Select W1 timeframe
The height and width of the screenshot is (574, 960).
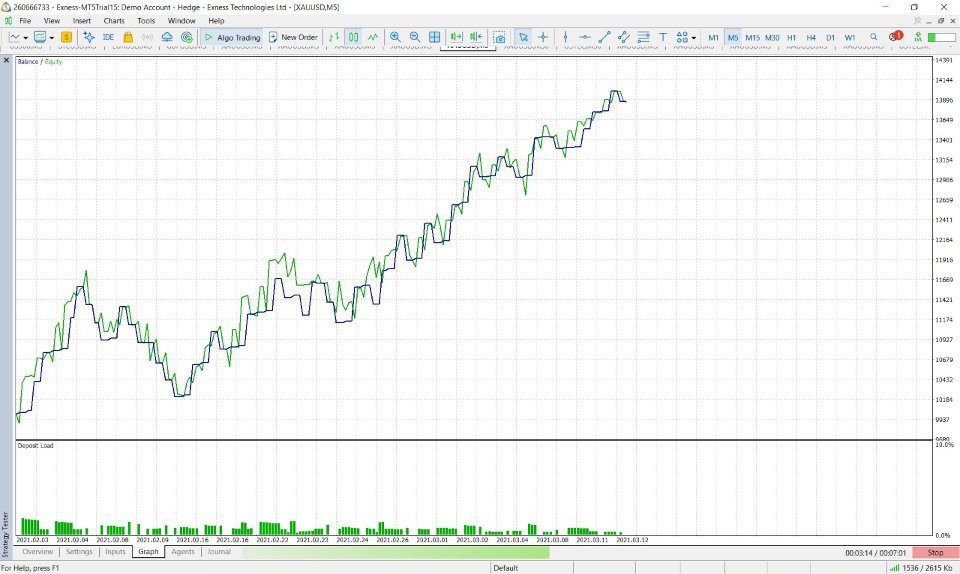[850, 38]
